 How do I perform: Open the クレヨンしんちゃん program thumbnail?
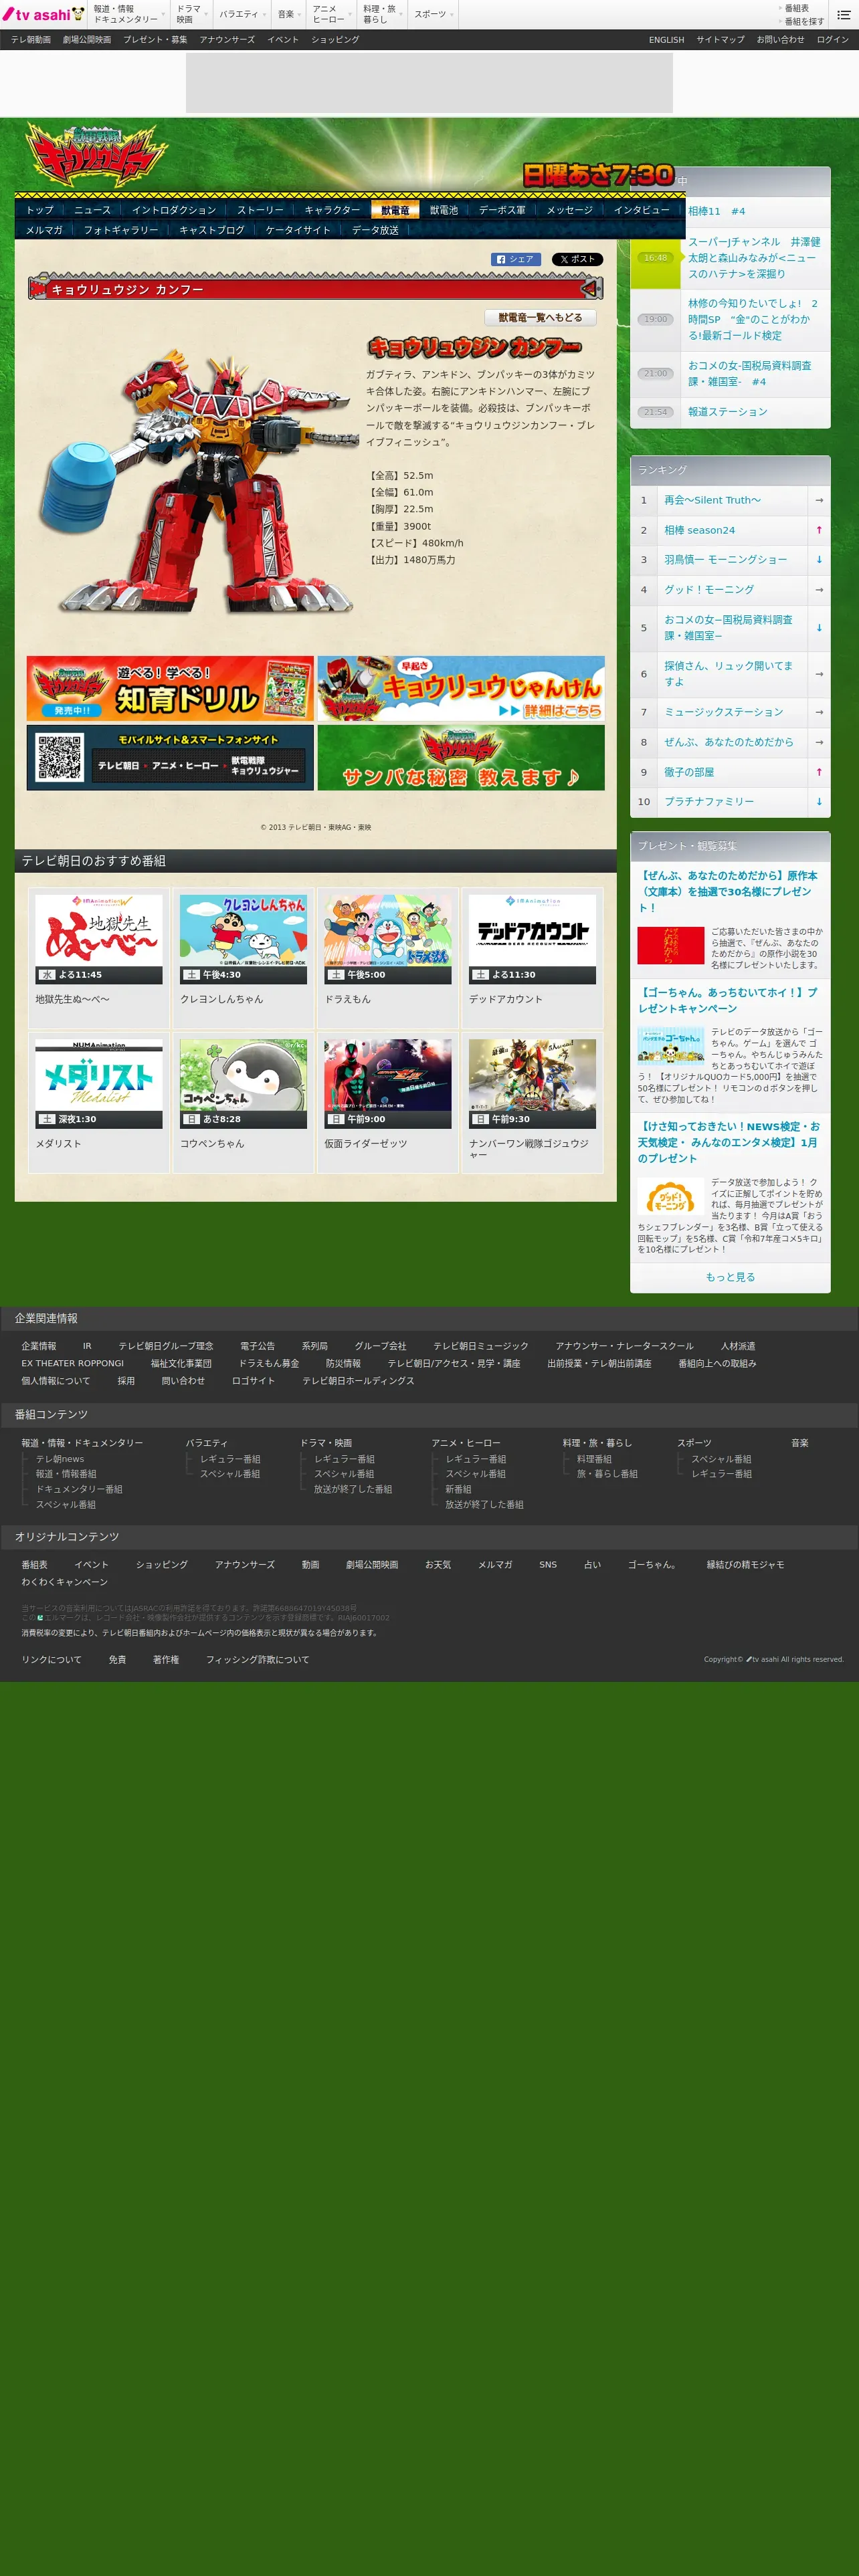(243, 939)
